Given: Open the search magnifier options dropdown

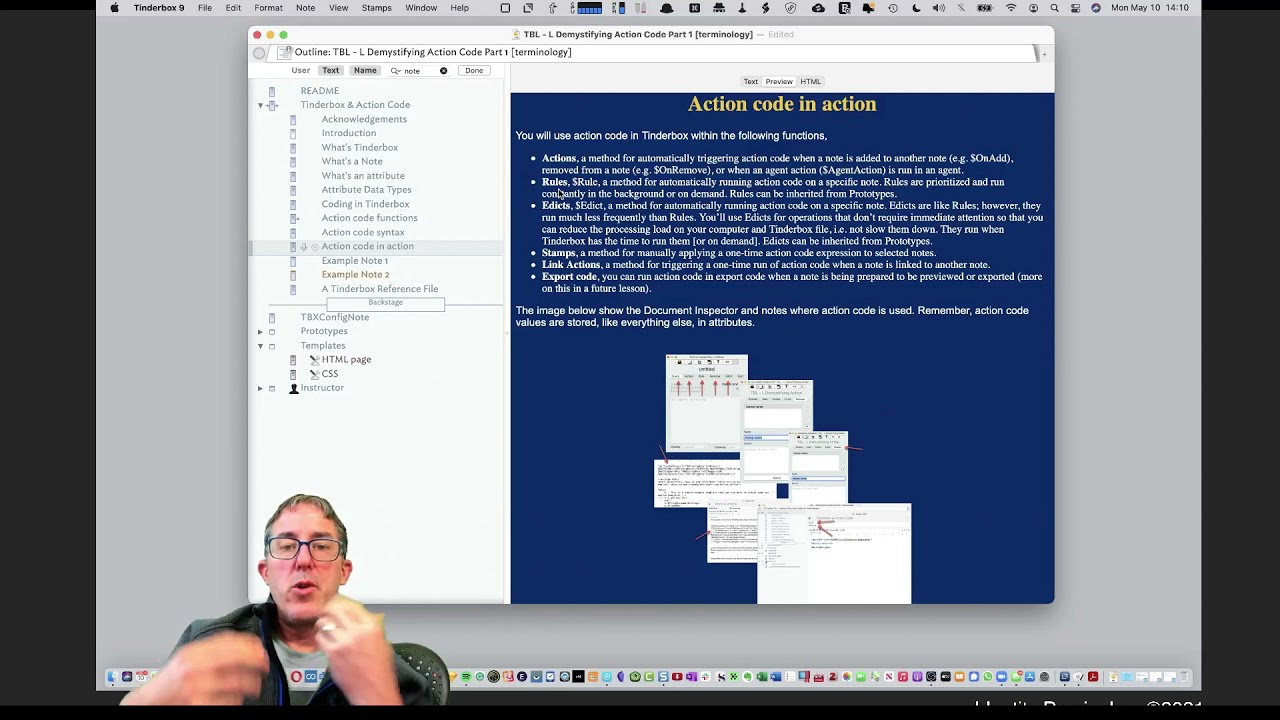Looking at the screenshot, I should (x=395, y=71).
